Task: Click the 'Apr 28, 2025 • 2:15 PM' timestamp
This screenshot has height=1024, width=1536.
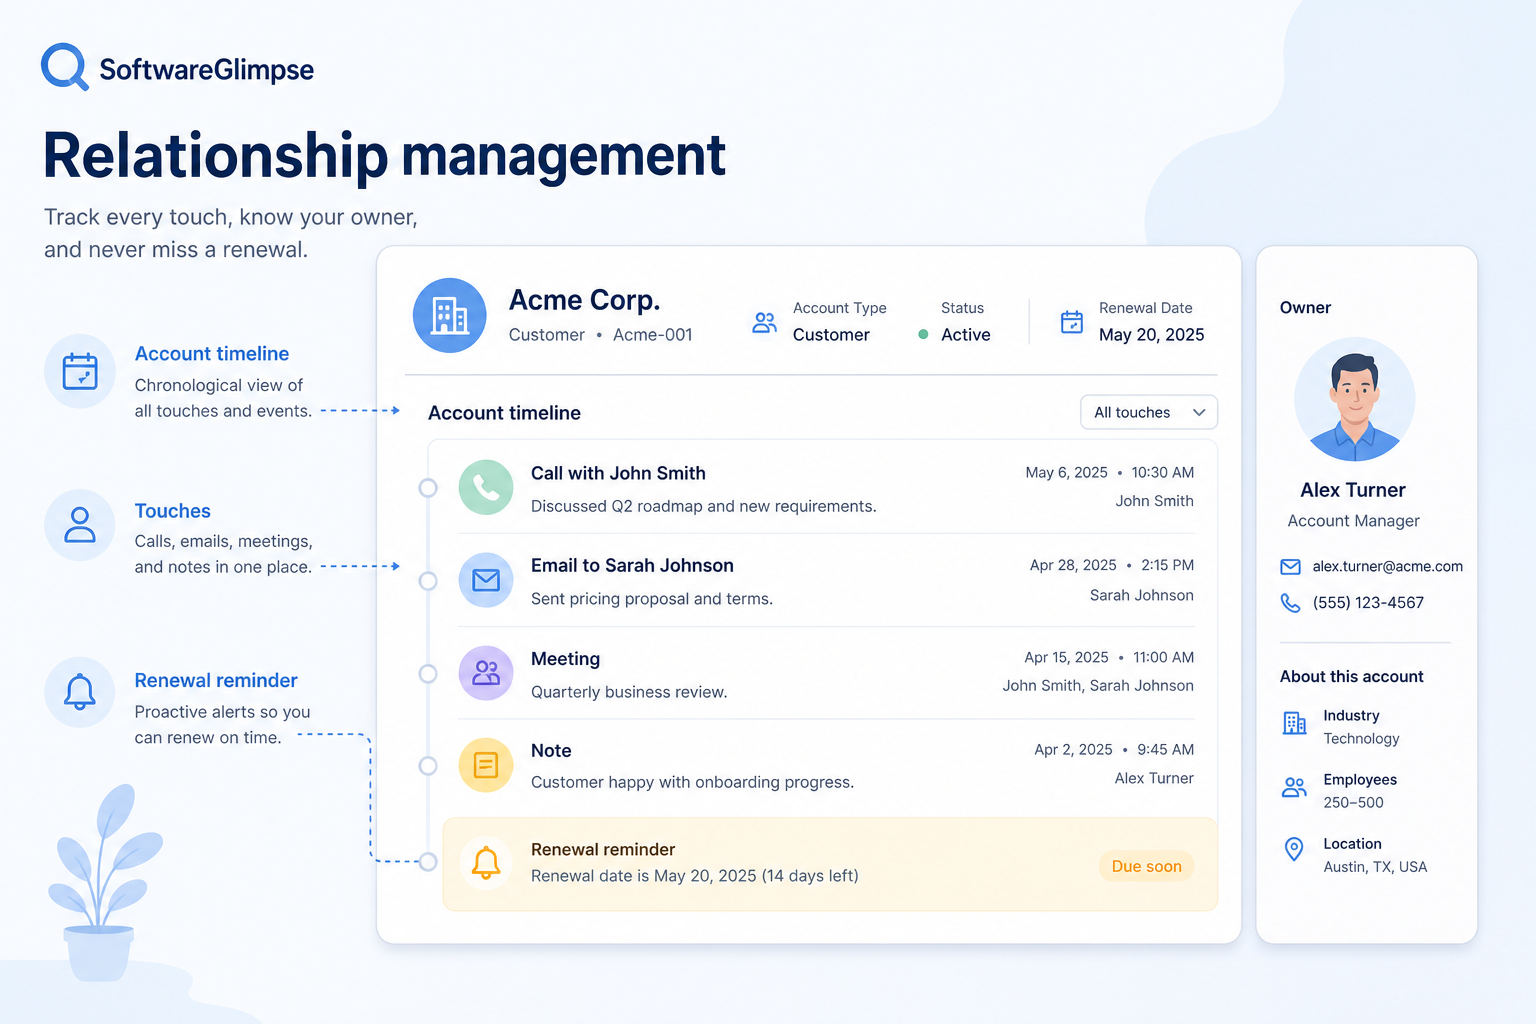Action: tap(1112, 565)
